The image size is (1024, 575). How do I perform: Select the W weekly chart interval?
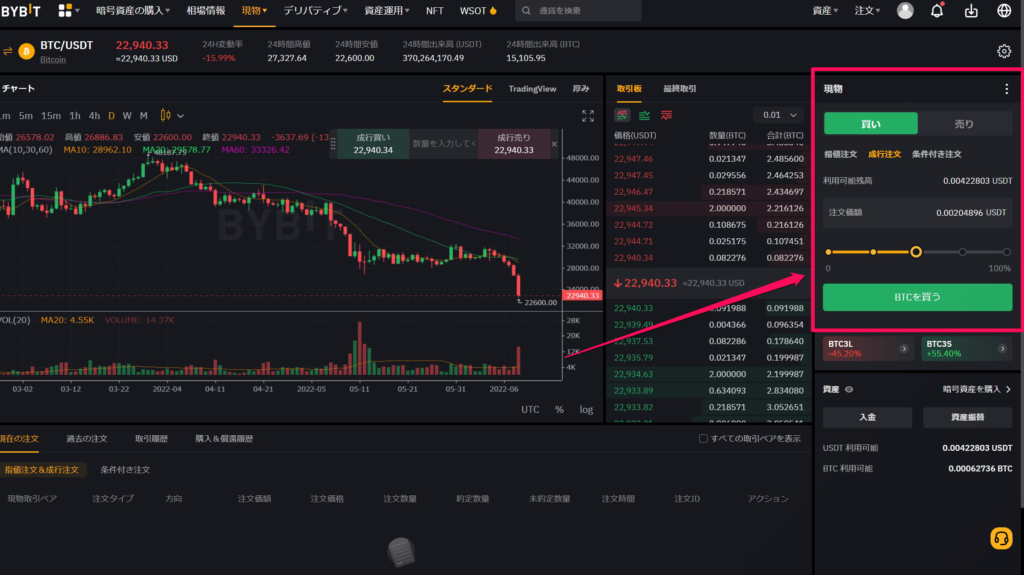tap(127, 116)
